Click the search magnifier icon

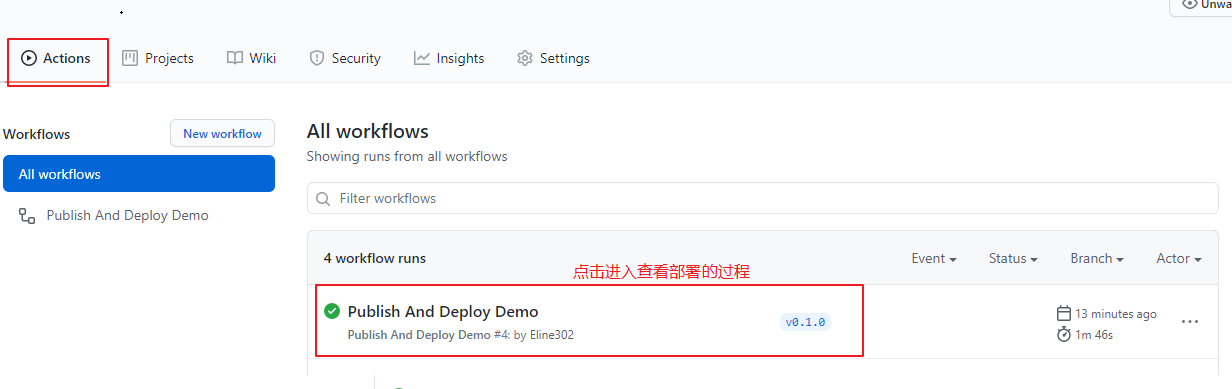click(323, 199)
